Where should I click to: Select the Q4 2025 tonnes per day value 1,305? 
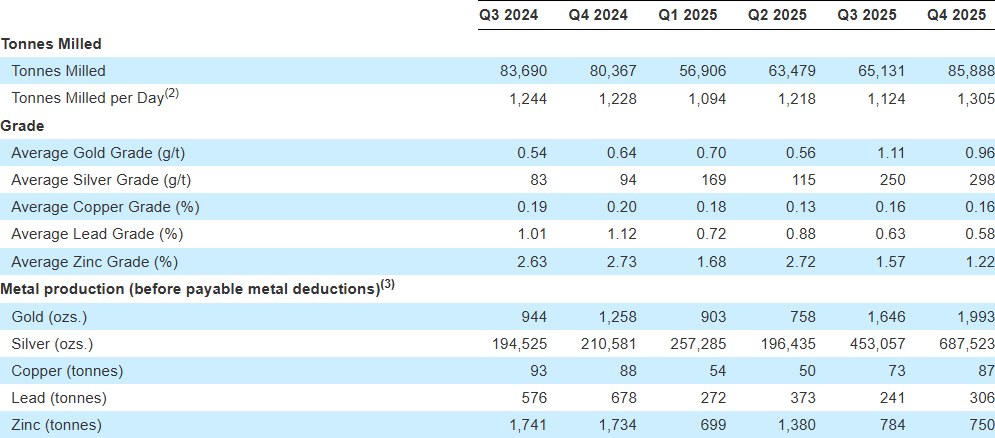tap(975, 98)
